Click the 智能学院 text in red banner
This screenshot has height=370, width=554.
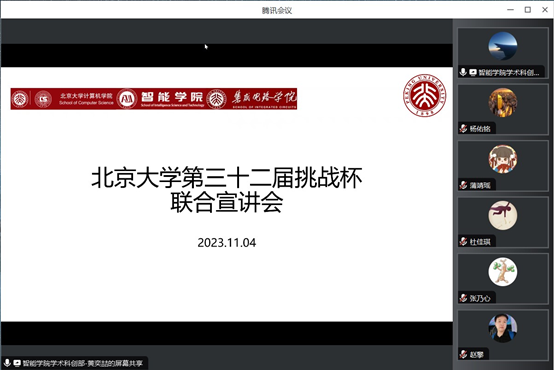click(x=172, y=96)
